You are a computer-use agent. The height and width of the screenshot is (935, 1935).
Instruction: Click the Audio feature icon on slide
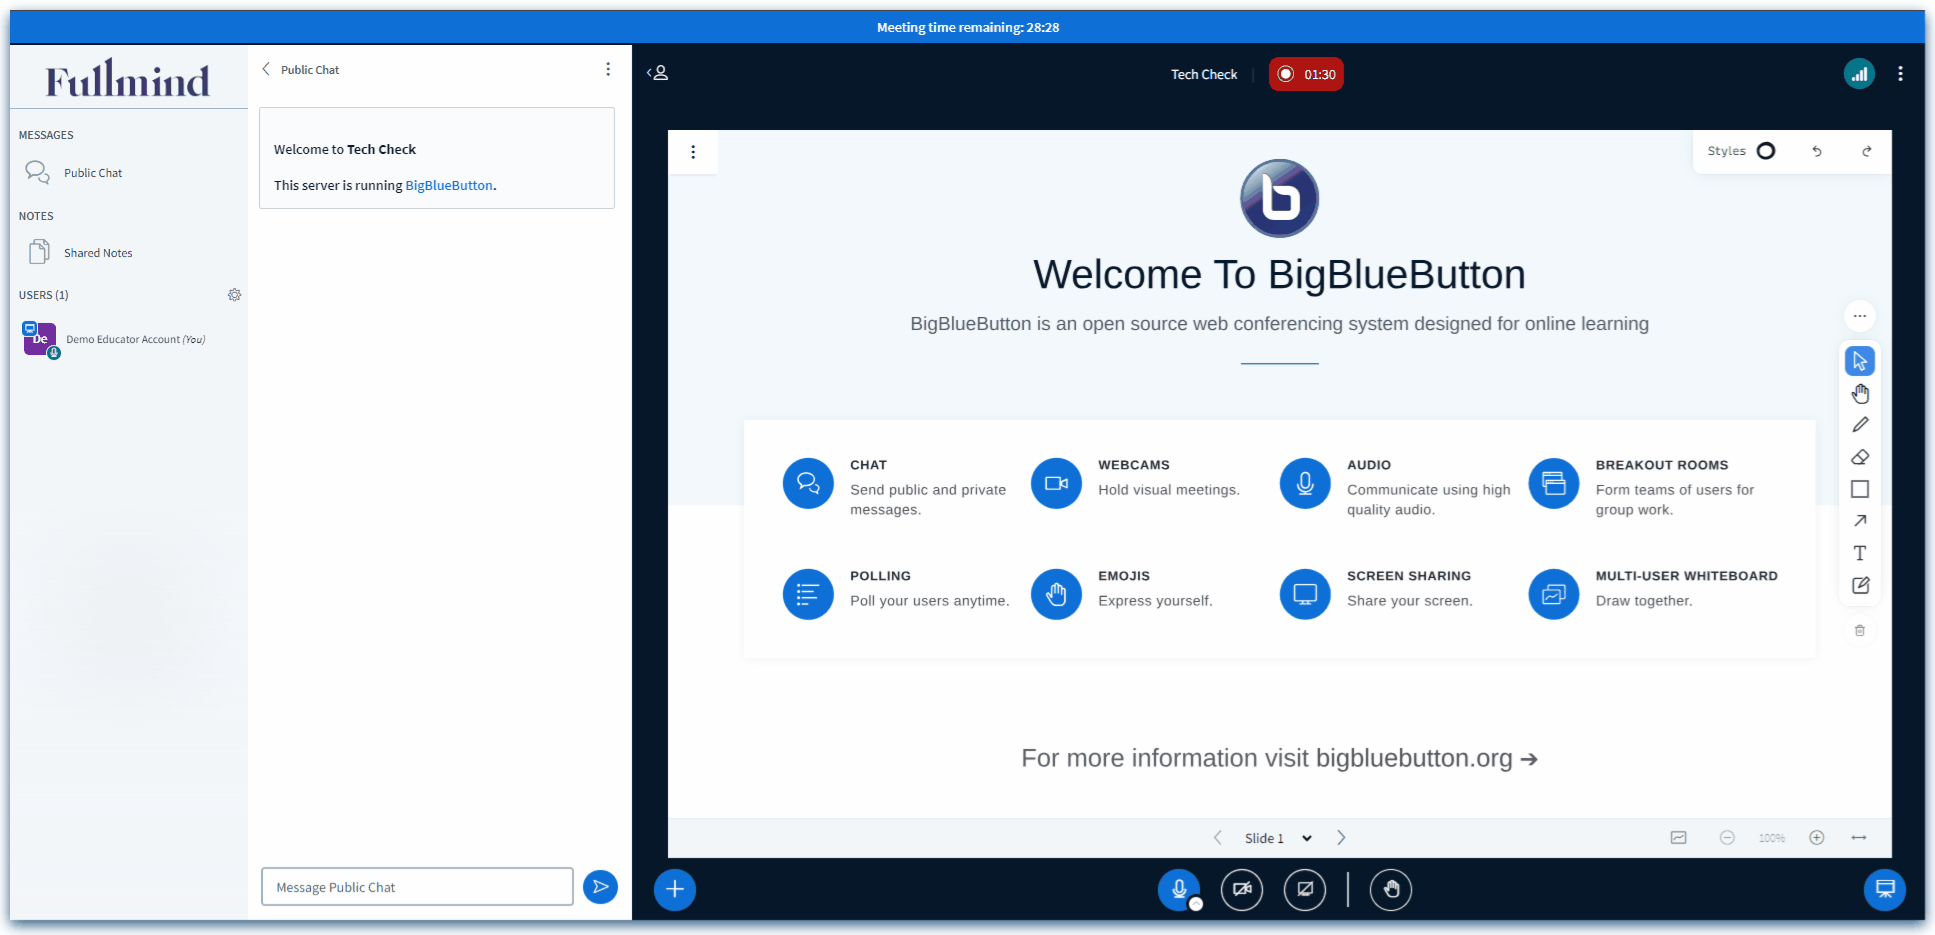tap(1305, 484)
